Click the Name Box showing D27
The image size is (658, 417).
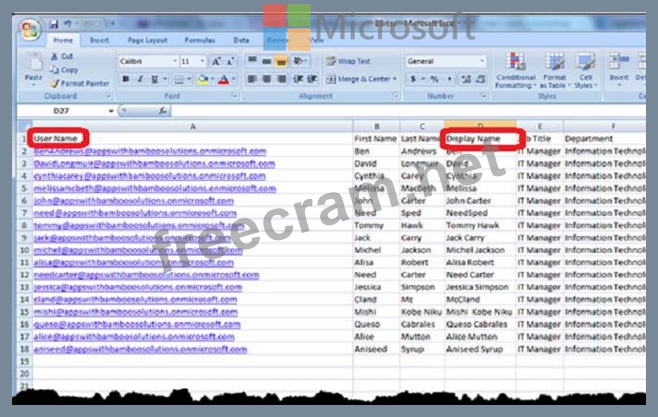pos(67,111)
